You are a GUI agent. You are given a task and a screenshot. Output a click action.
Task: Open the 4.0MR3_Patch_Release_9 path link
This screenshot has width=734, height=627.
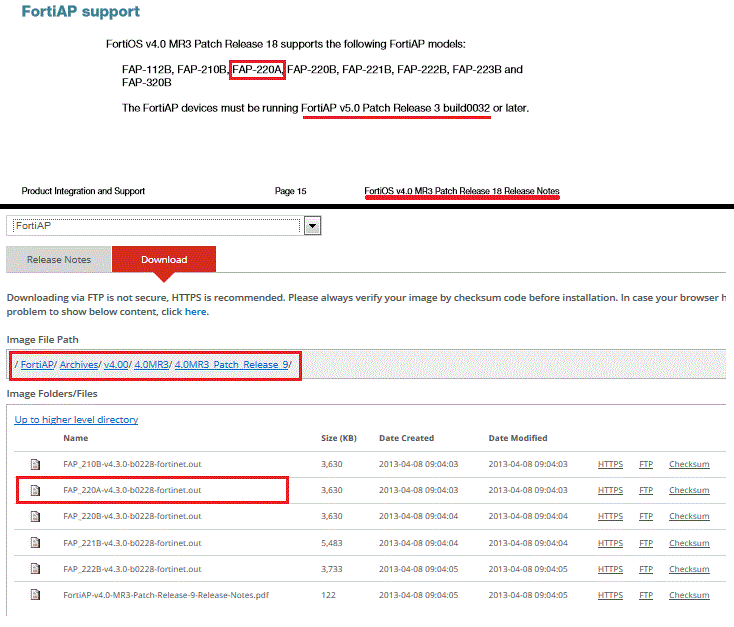231,364
